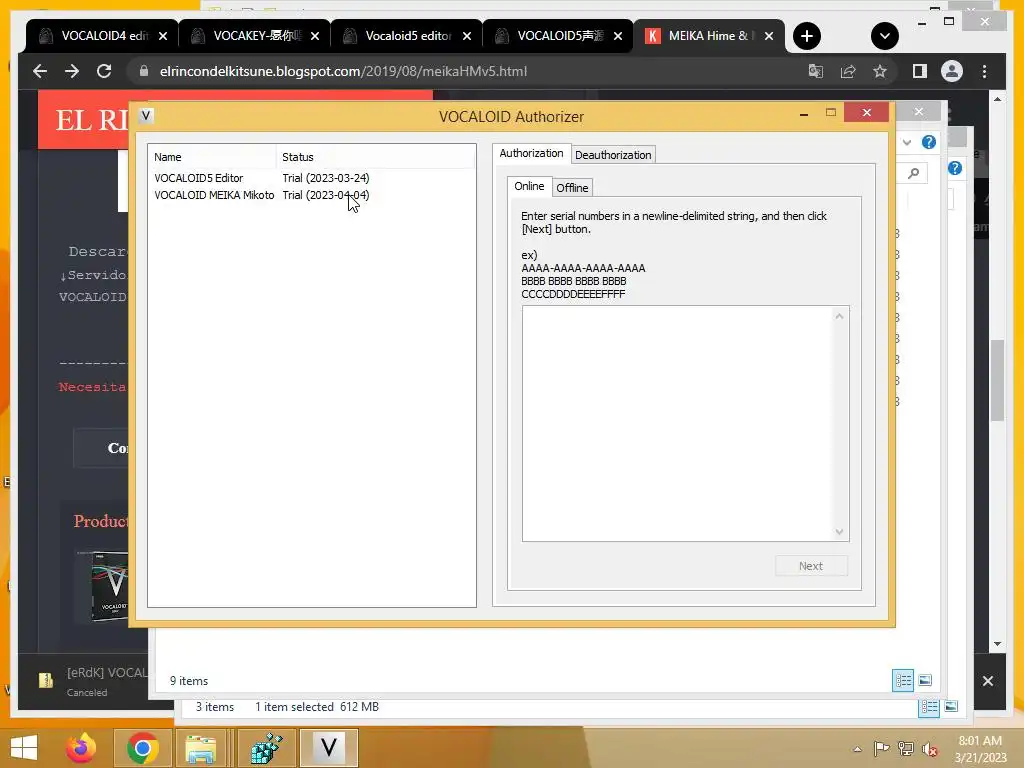This screenshot has width=1024, height=768.
Task: Click the Action Center flag icon
Action: [x=881, y=749]
